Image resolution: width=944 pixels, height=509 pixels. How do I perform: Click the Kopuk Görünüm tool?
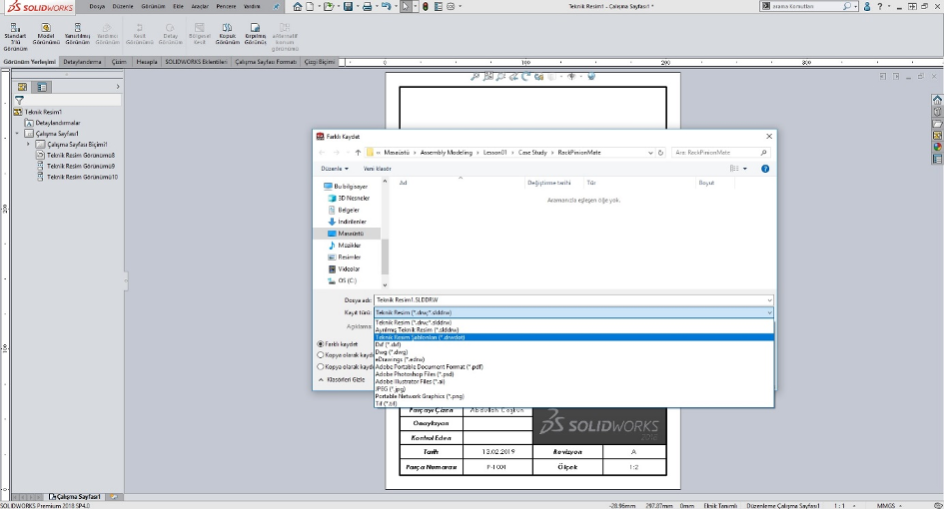pos(227,27)
